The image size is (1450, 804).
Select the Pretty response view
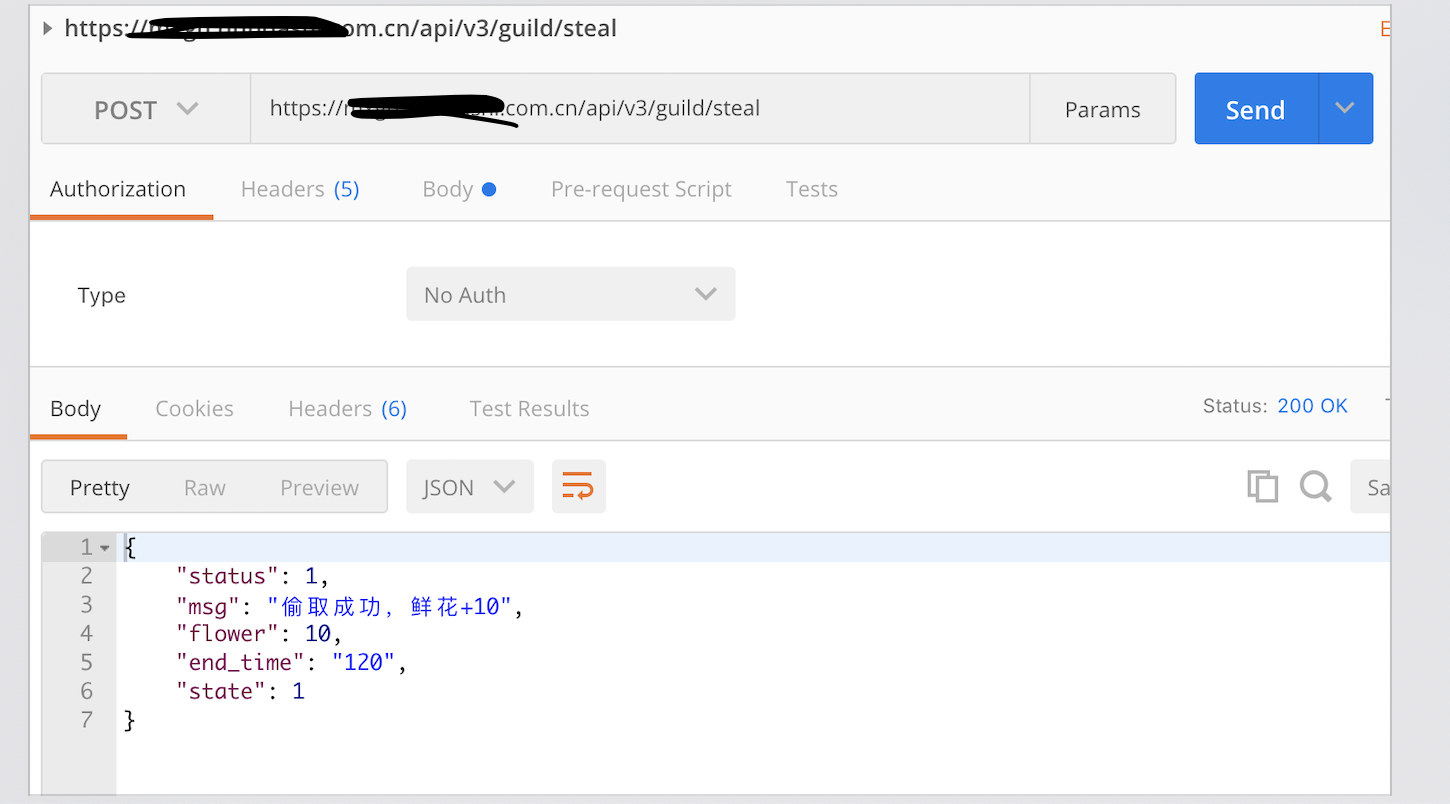coord(100,487)
